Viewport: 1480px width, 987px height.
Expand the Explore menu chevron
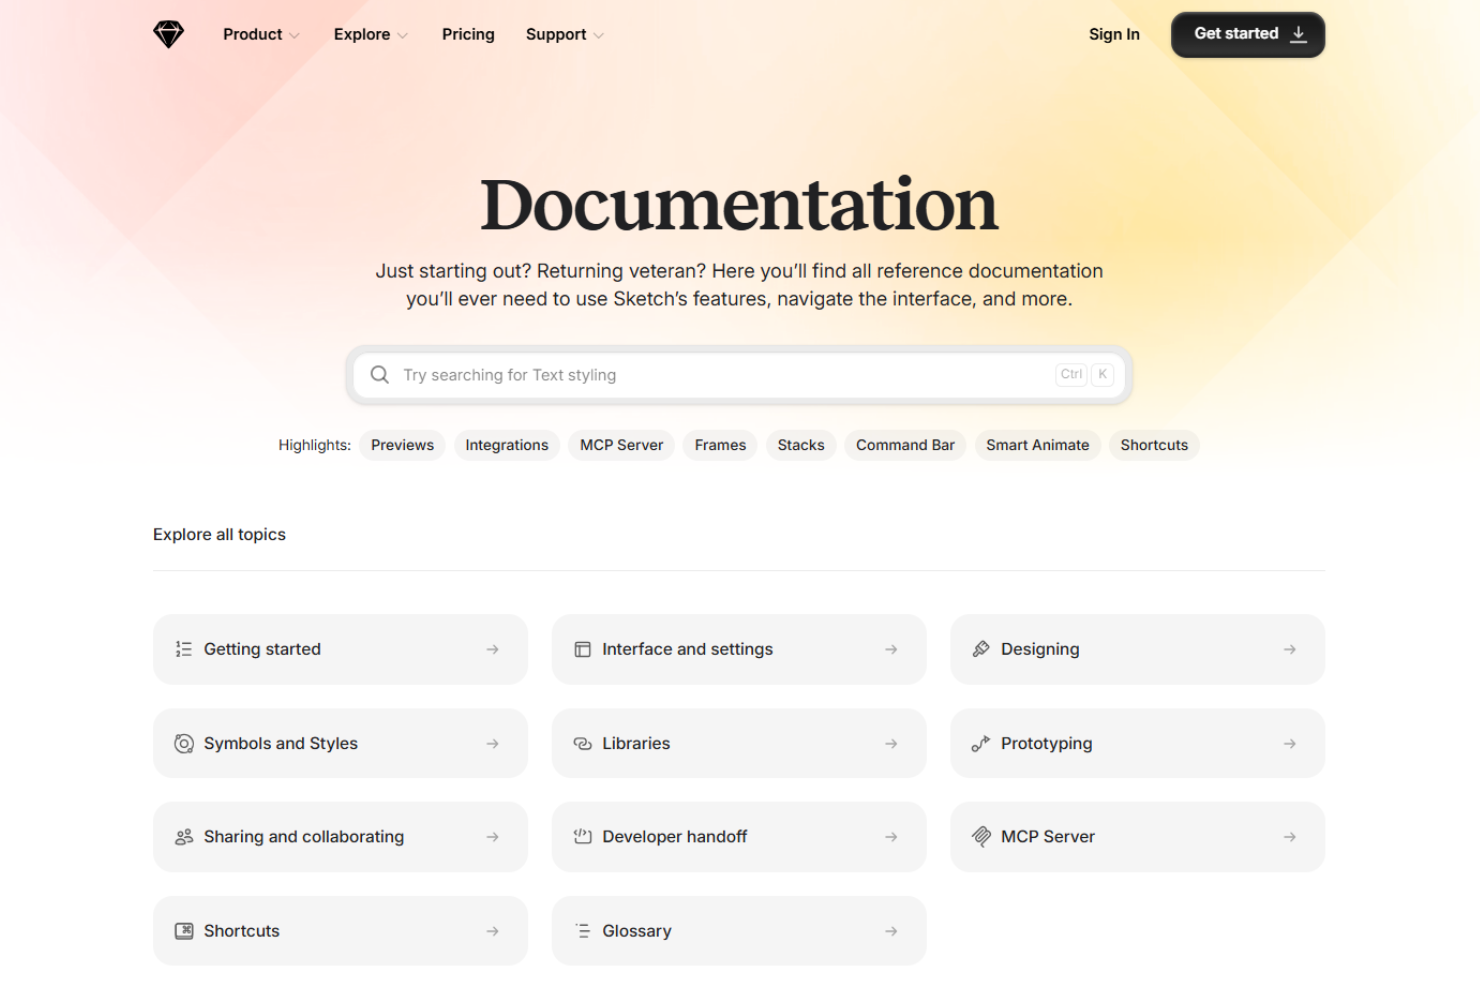402,35
